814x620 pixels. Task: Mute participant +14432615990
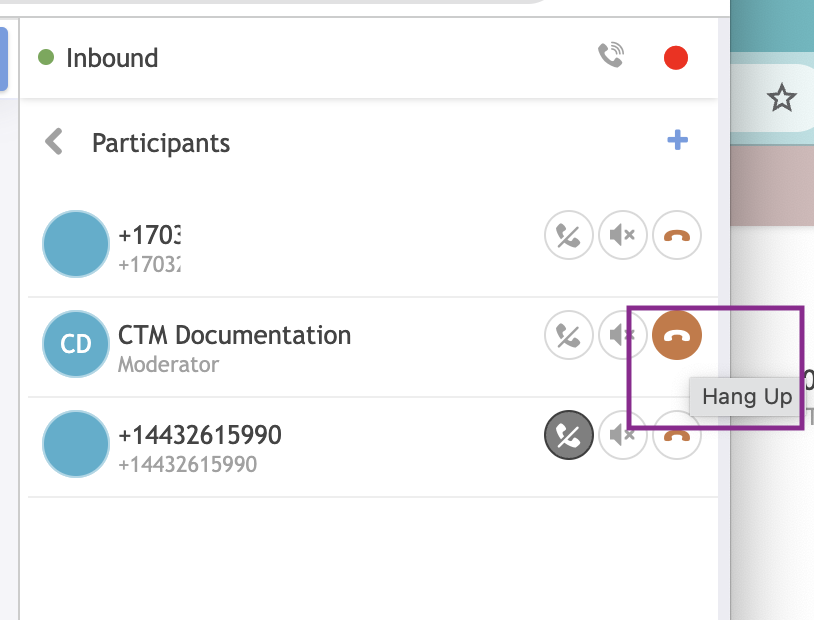623,436
